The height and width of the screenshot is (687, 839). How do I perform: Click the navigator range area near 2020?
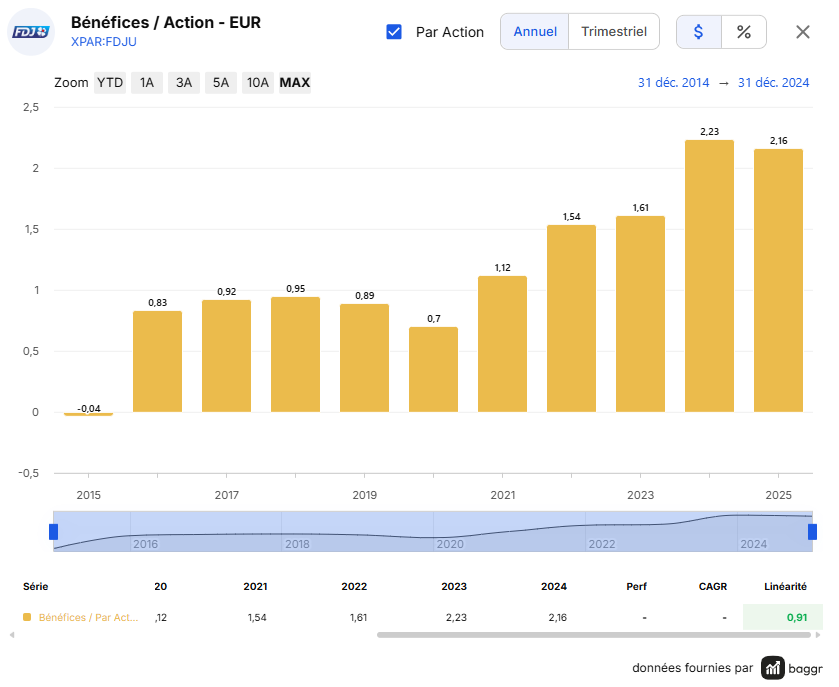point(449,544)
